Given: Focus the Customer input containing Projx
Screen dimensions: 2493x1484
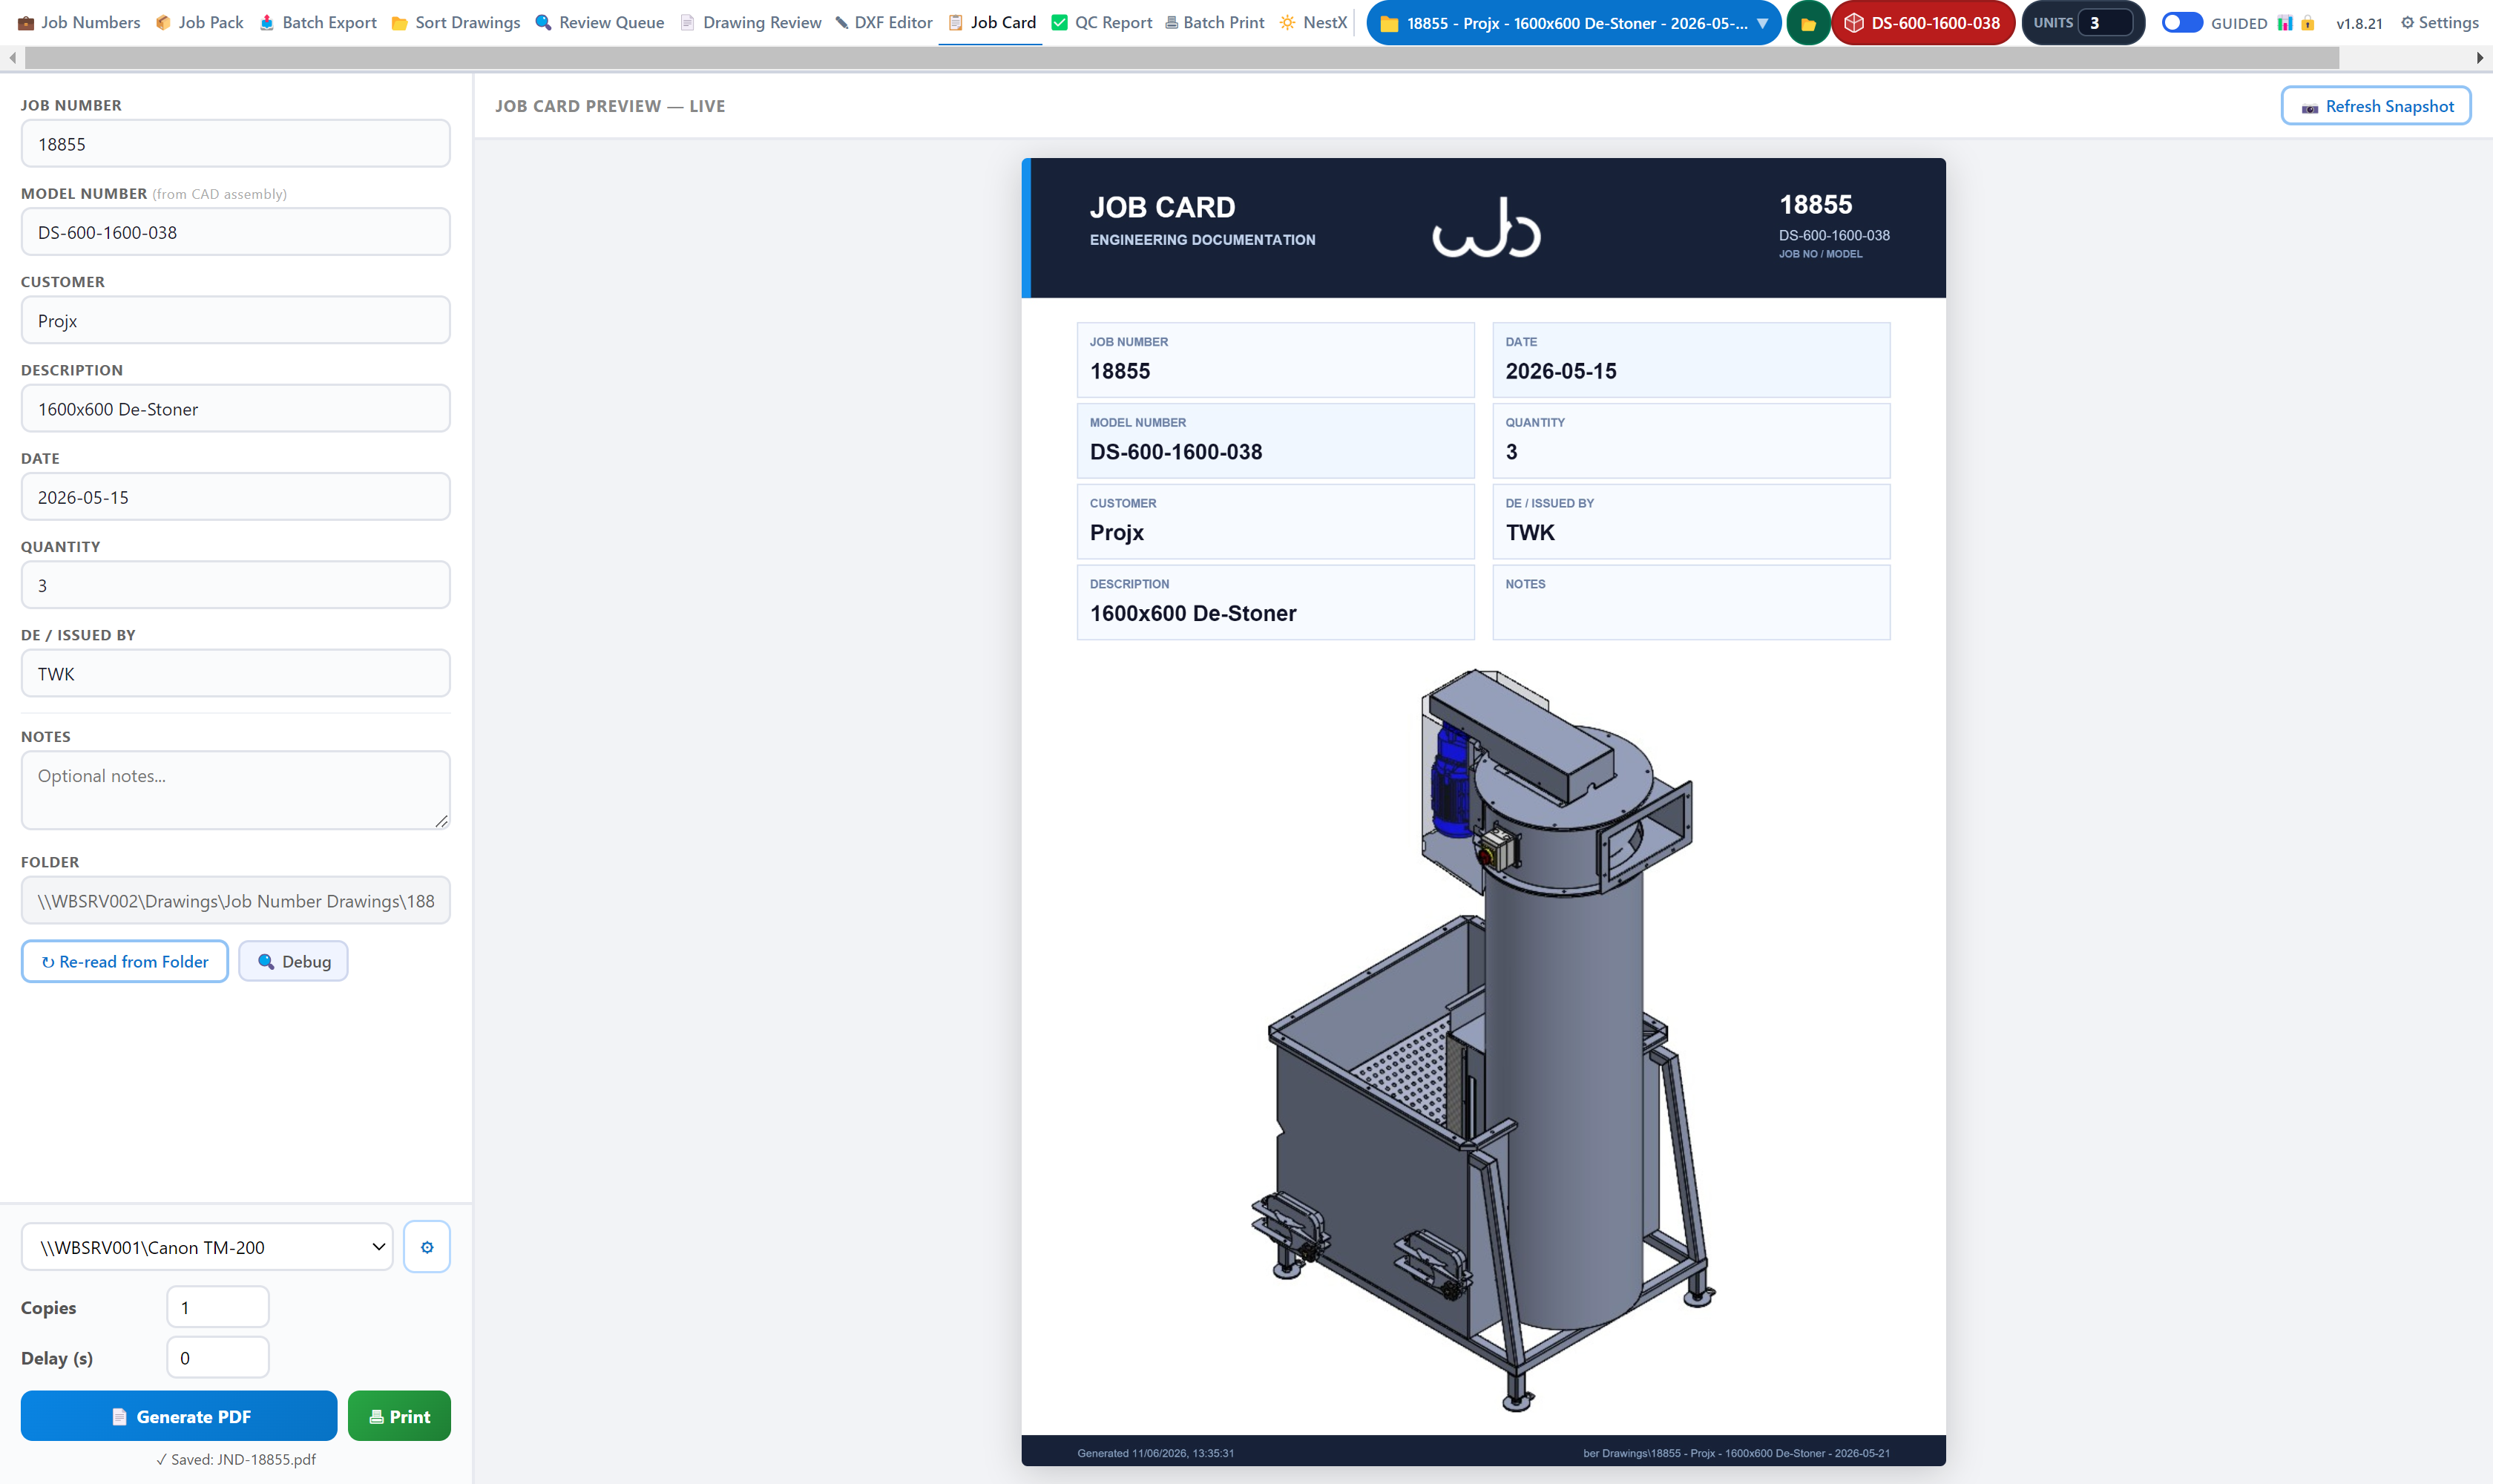Looking at the screenshot, I should click(235, 320).
